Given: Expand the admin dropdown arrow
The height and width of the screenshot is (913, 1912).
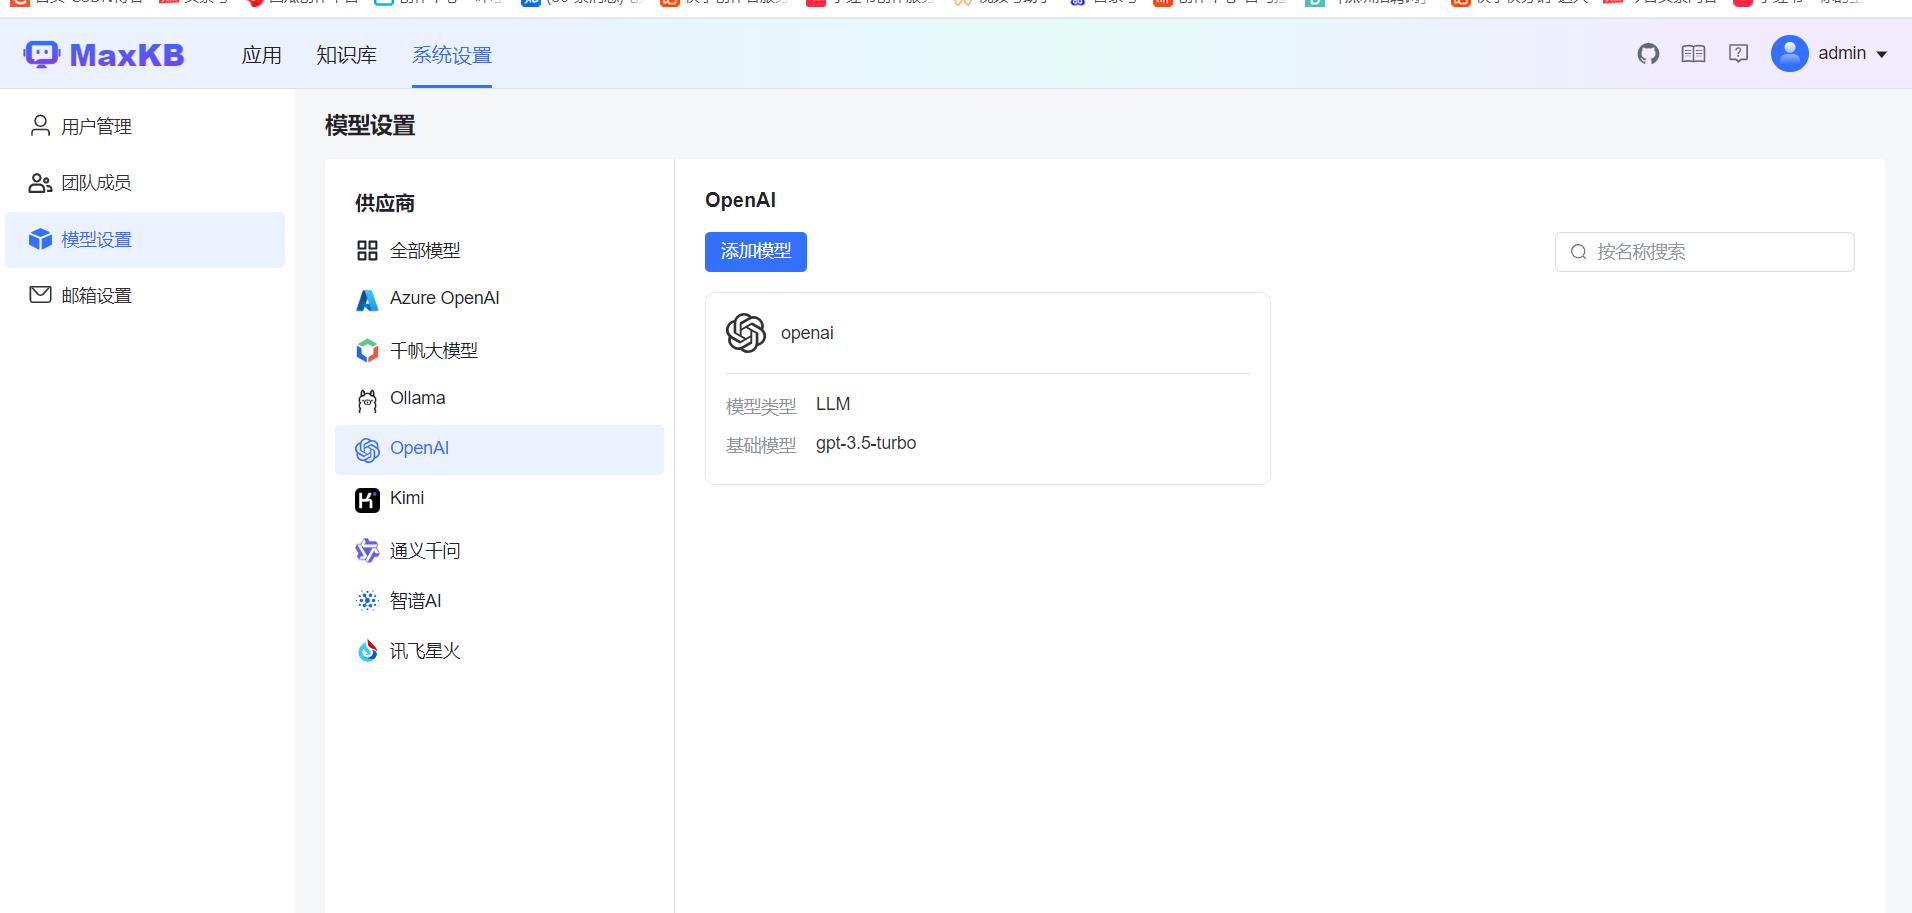Looking at the screenshot, I should (1881, 55).
